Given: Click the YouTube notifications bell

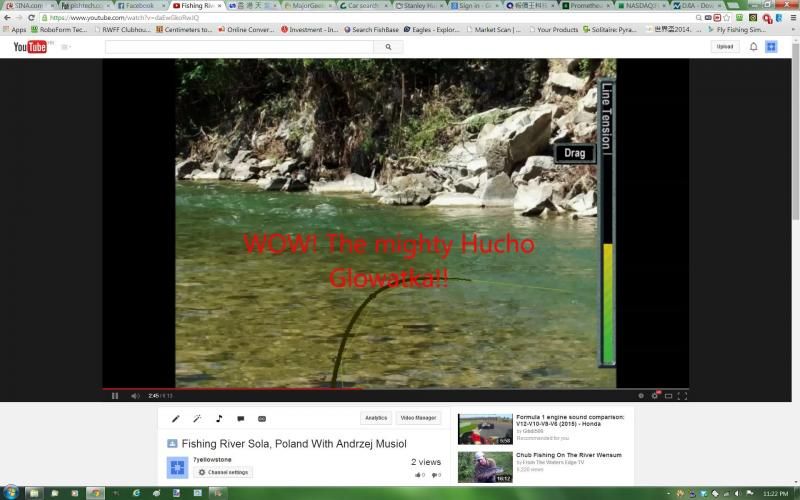Looking at the screenshot, I should pyautogui.click(x=754, y=47).
